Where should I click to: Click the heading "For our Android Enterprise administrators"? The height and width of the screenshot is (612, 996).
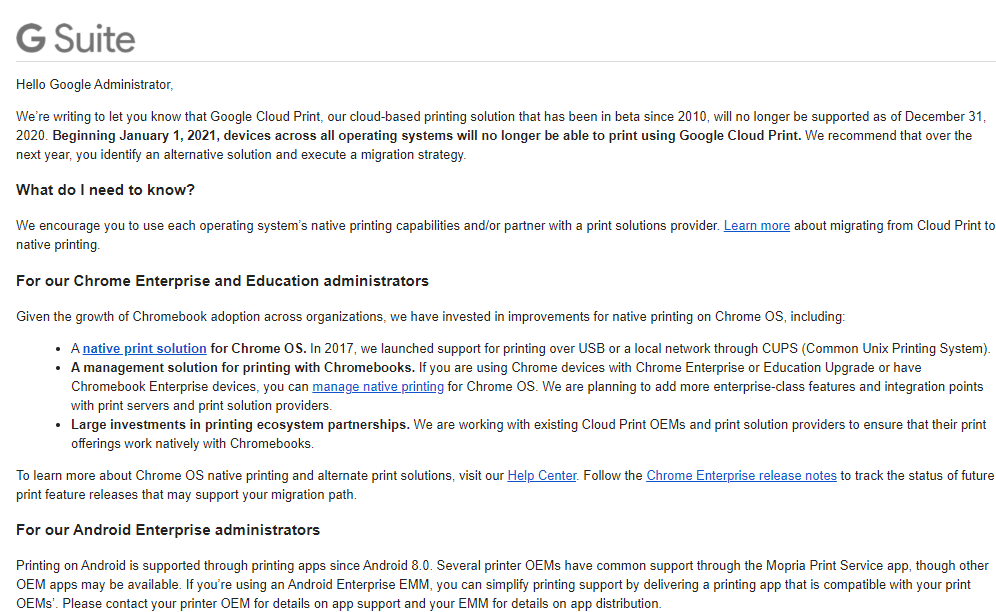(168, 530)
